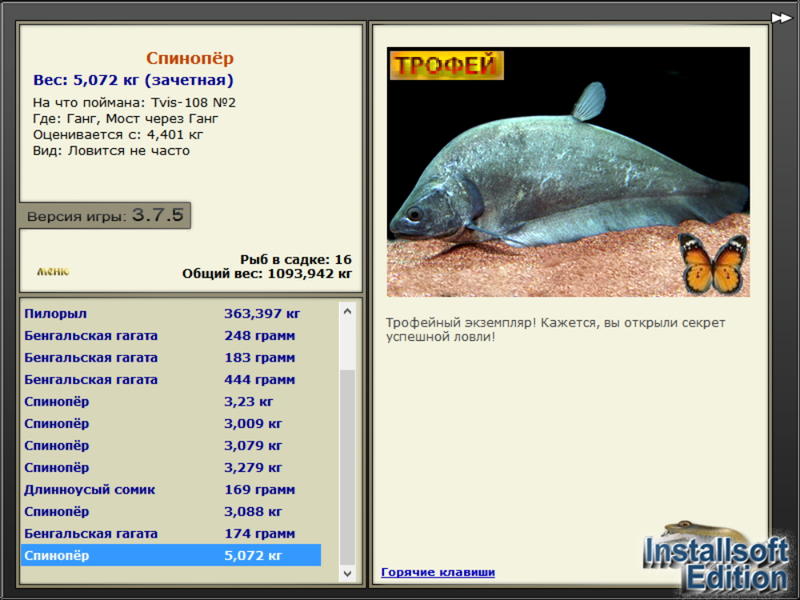
Task: Select Бенгальская гагата 183 грамм row
Action: coord(171,358)
